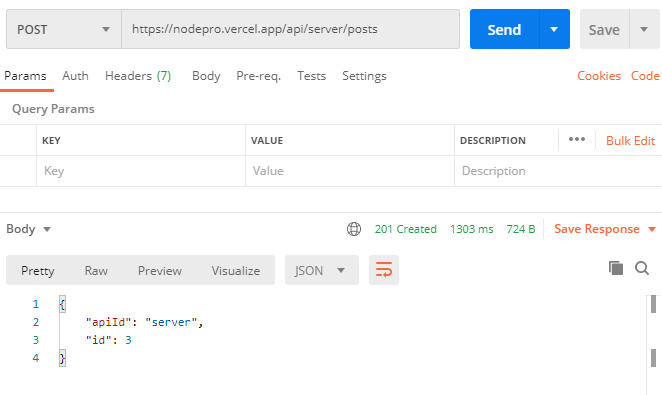The image size is (662, 395).
Task: Expand the Send button dropdown arrow
Action: click(x=554, y=29)
